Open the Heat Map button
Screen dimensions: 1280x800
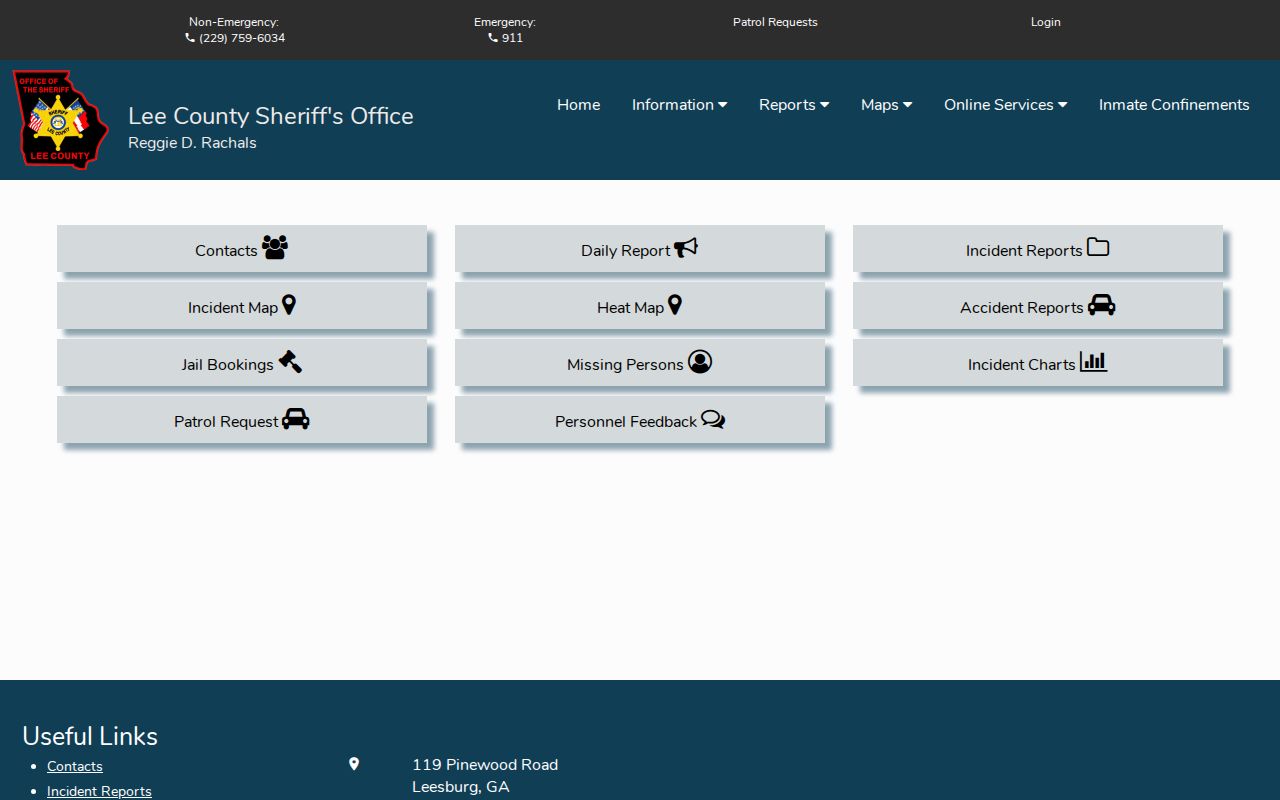click(x=640, y=306)
